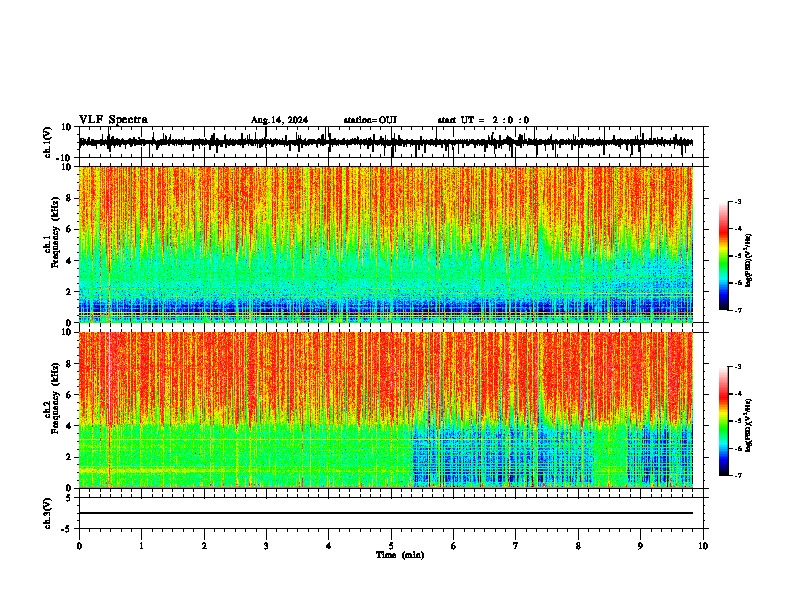This screenshot has height=612, width=792.
Task: Click the "start UT = 2 : 0 : 0" label
Action: point(483,120)
